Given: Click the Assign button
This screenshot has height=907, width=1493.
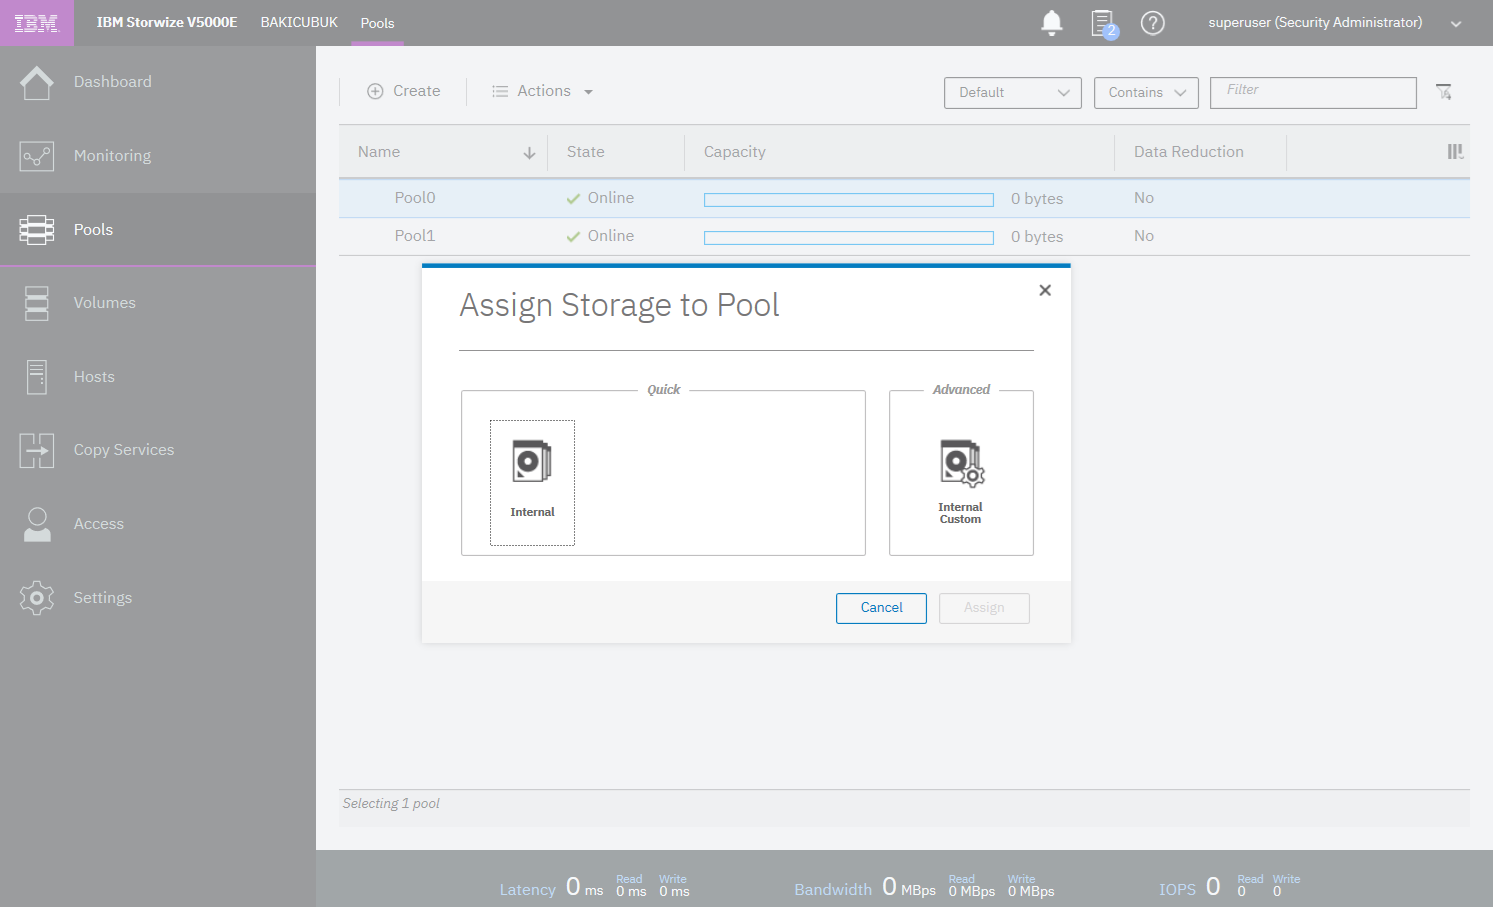Looking at the screenshot, I should click(984, 608).
